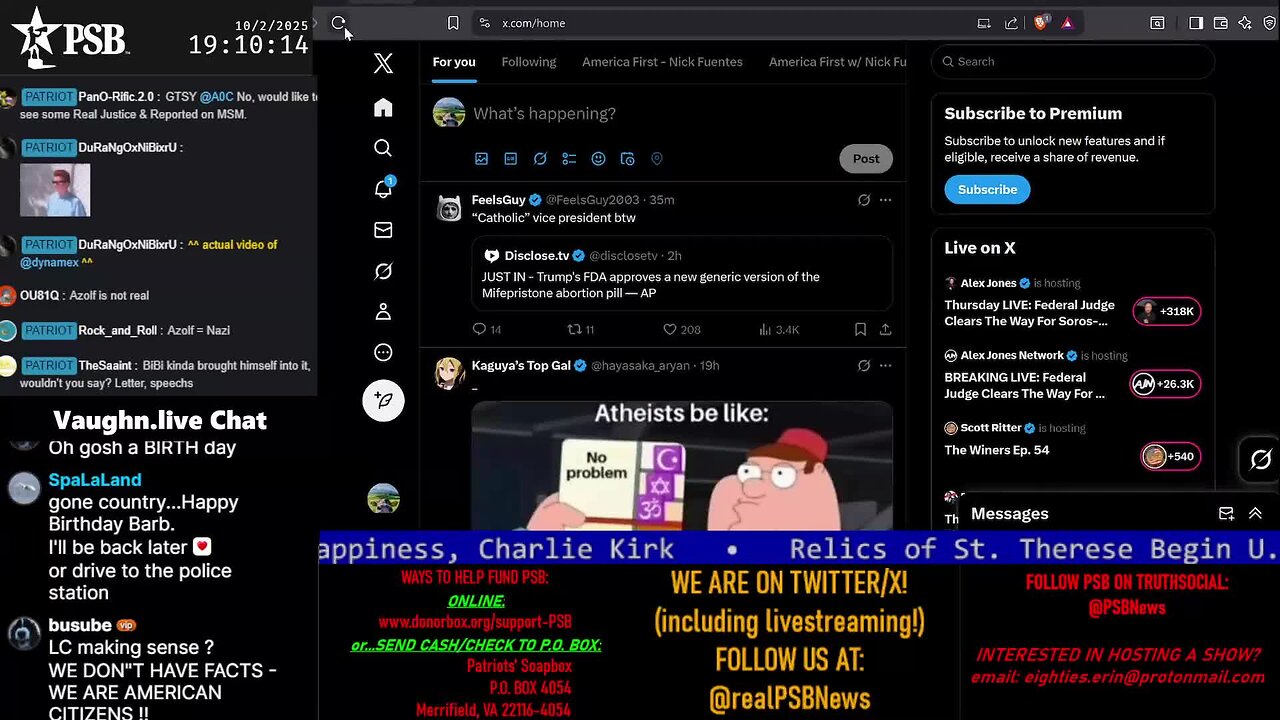1280x720 pixels.
Task: Open the site settings icon beside x.com/home
Action: pos(484,23)
